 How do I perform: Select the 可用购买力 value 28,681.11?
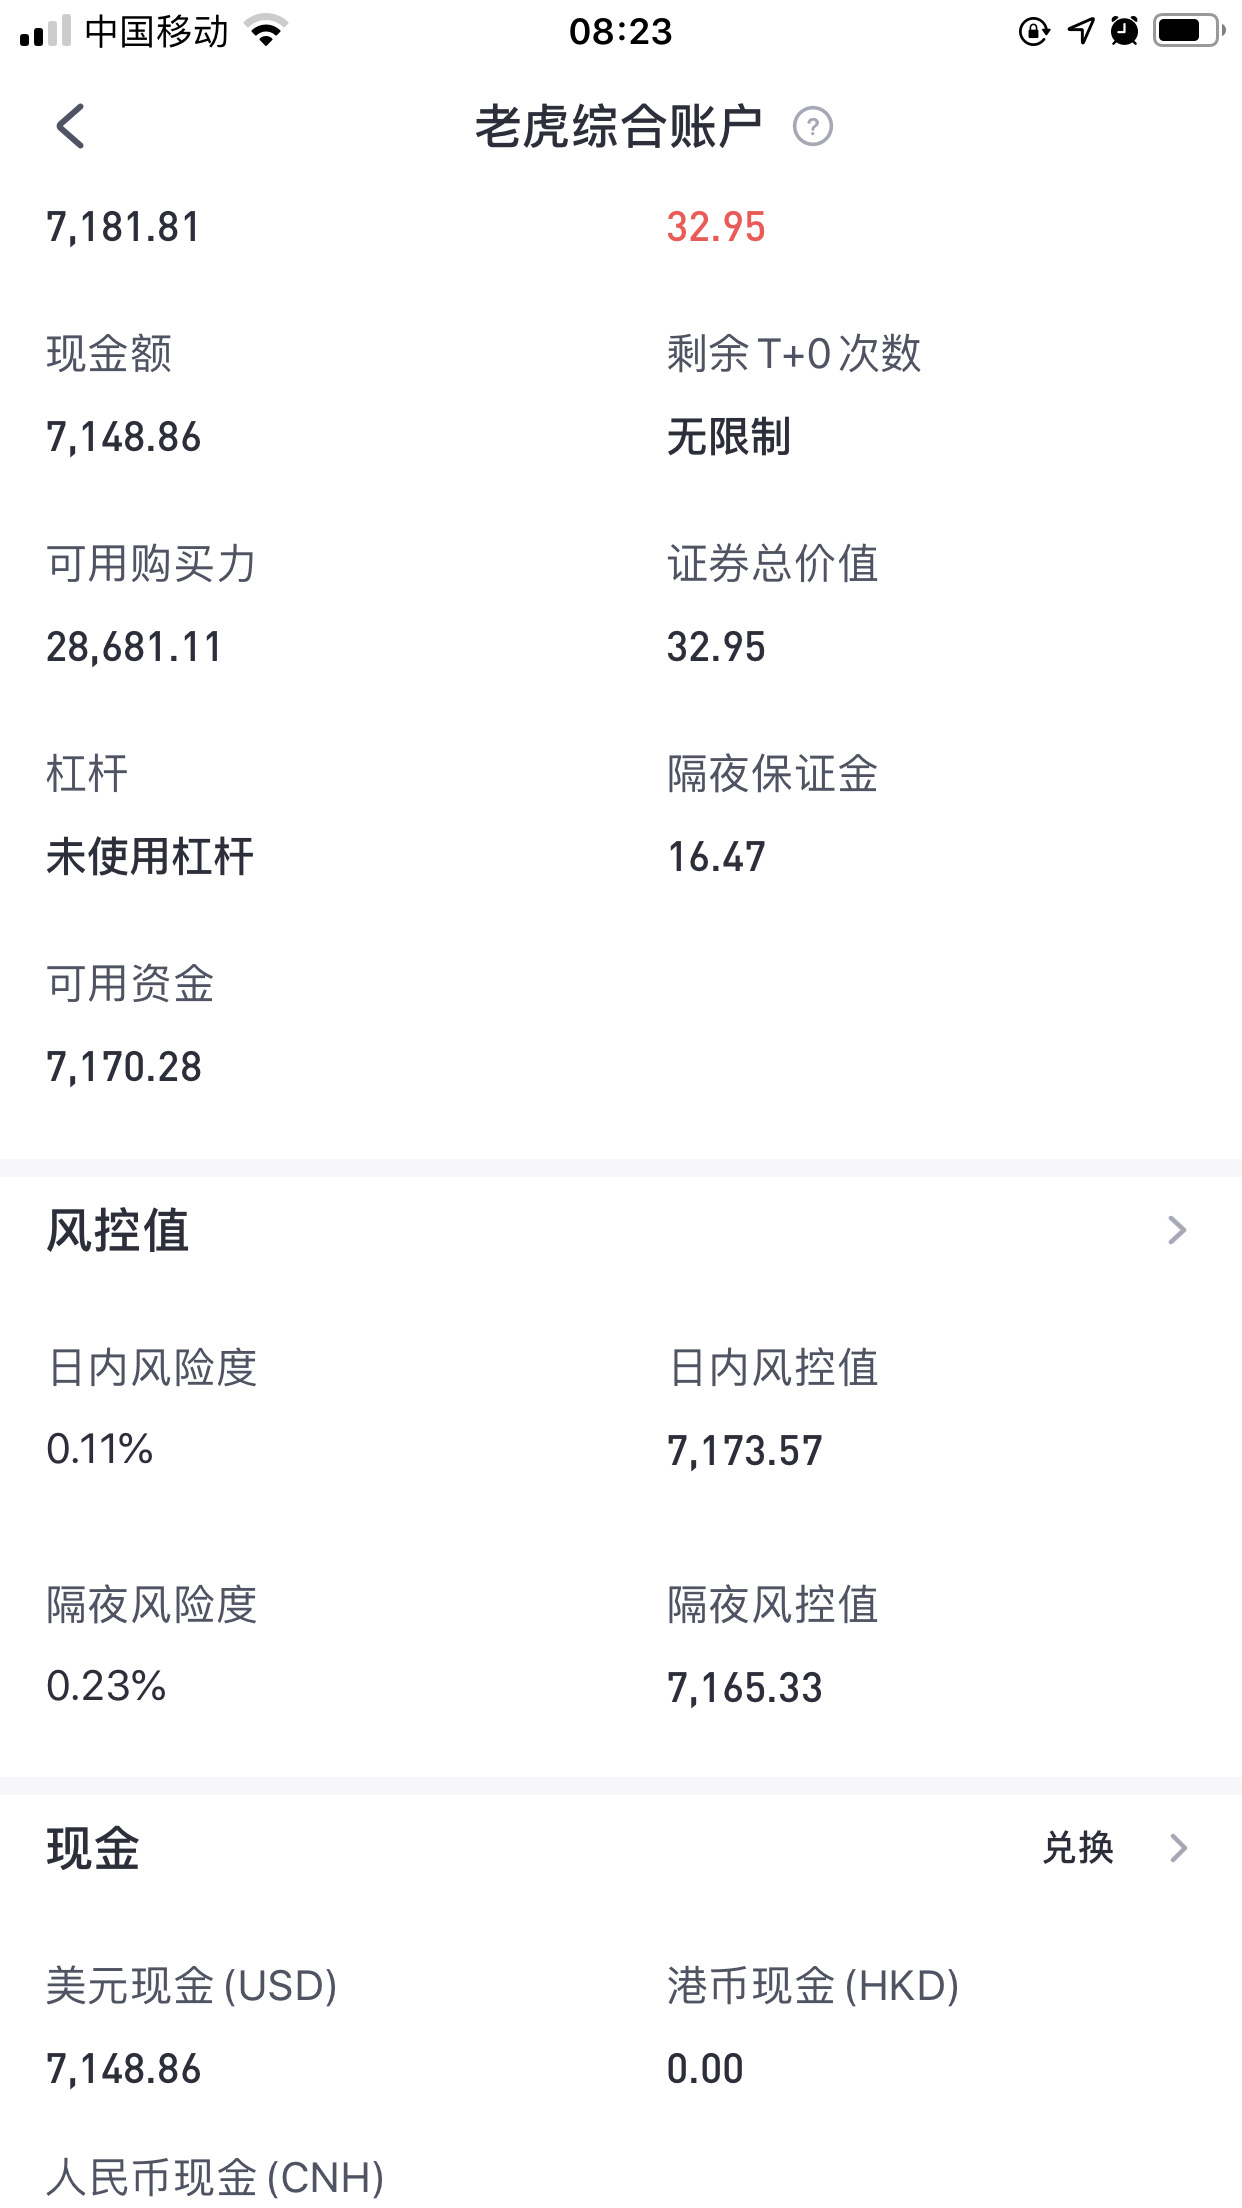134,647
